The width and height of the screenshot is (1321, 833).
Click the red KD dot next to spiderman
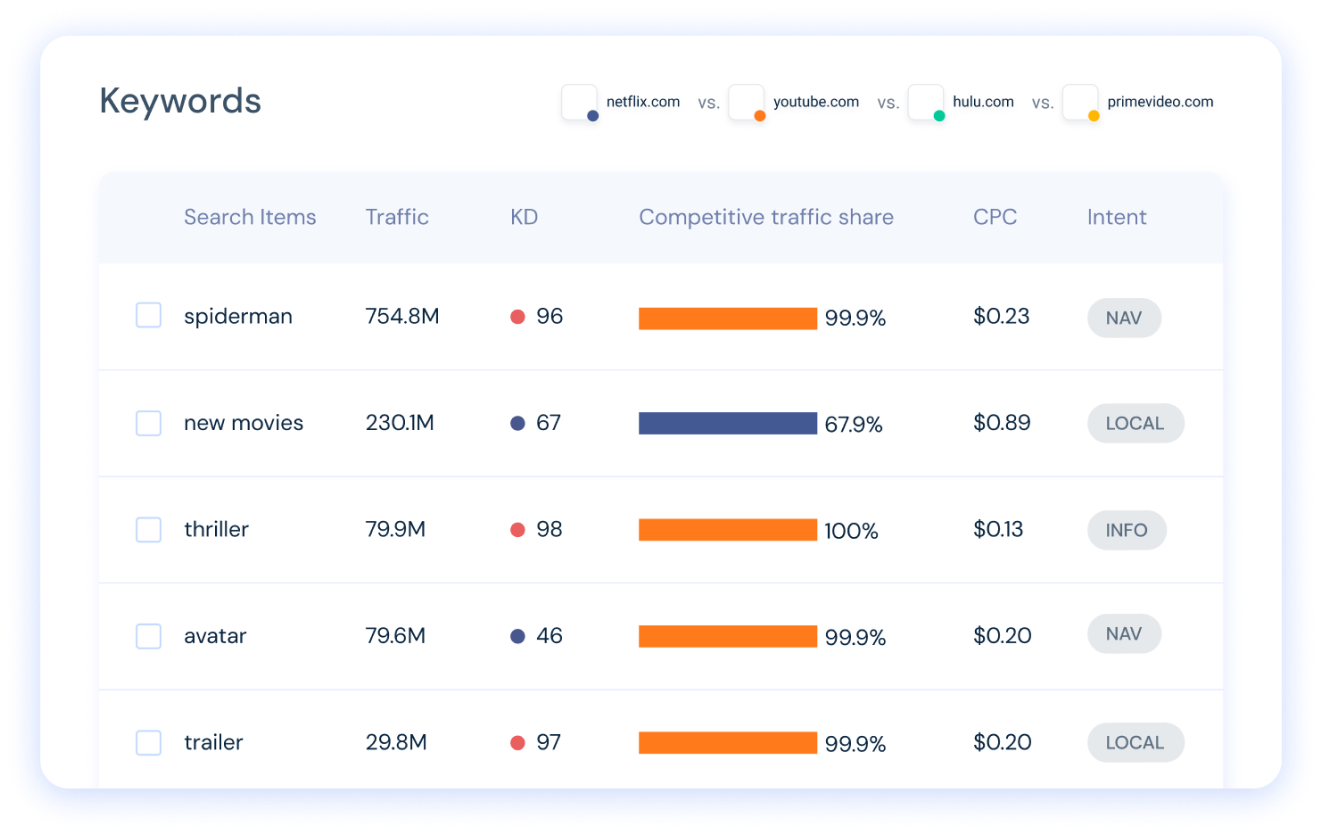click(x=518, y=316)
